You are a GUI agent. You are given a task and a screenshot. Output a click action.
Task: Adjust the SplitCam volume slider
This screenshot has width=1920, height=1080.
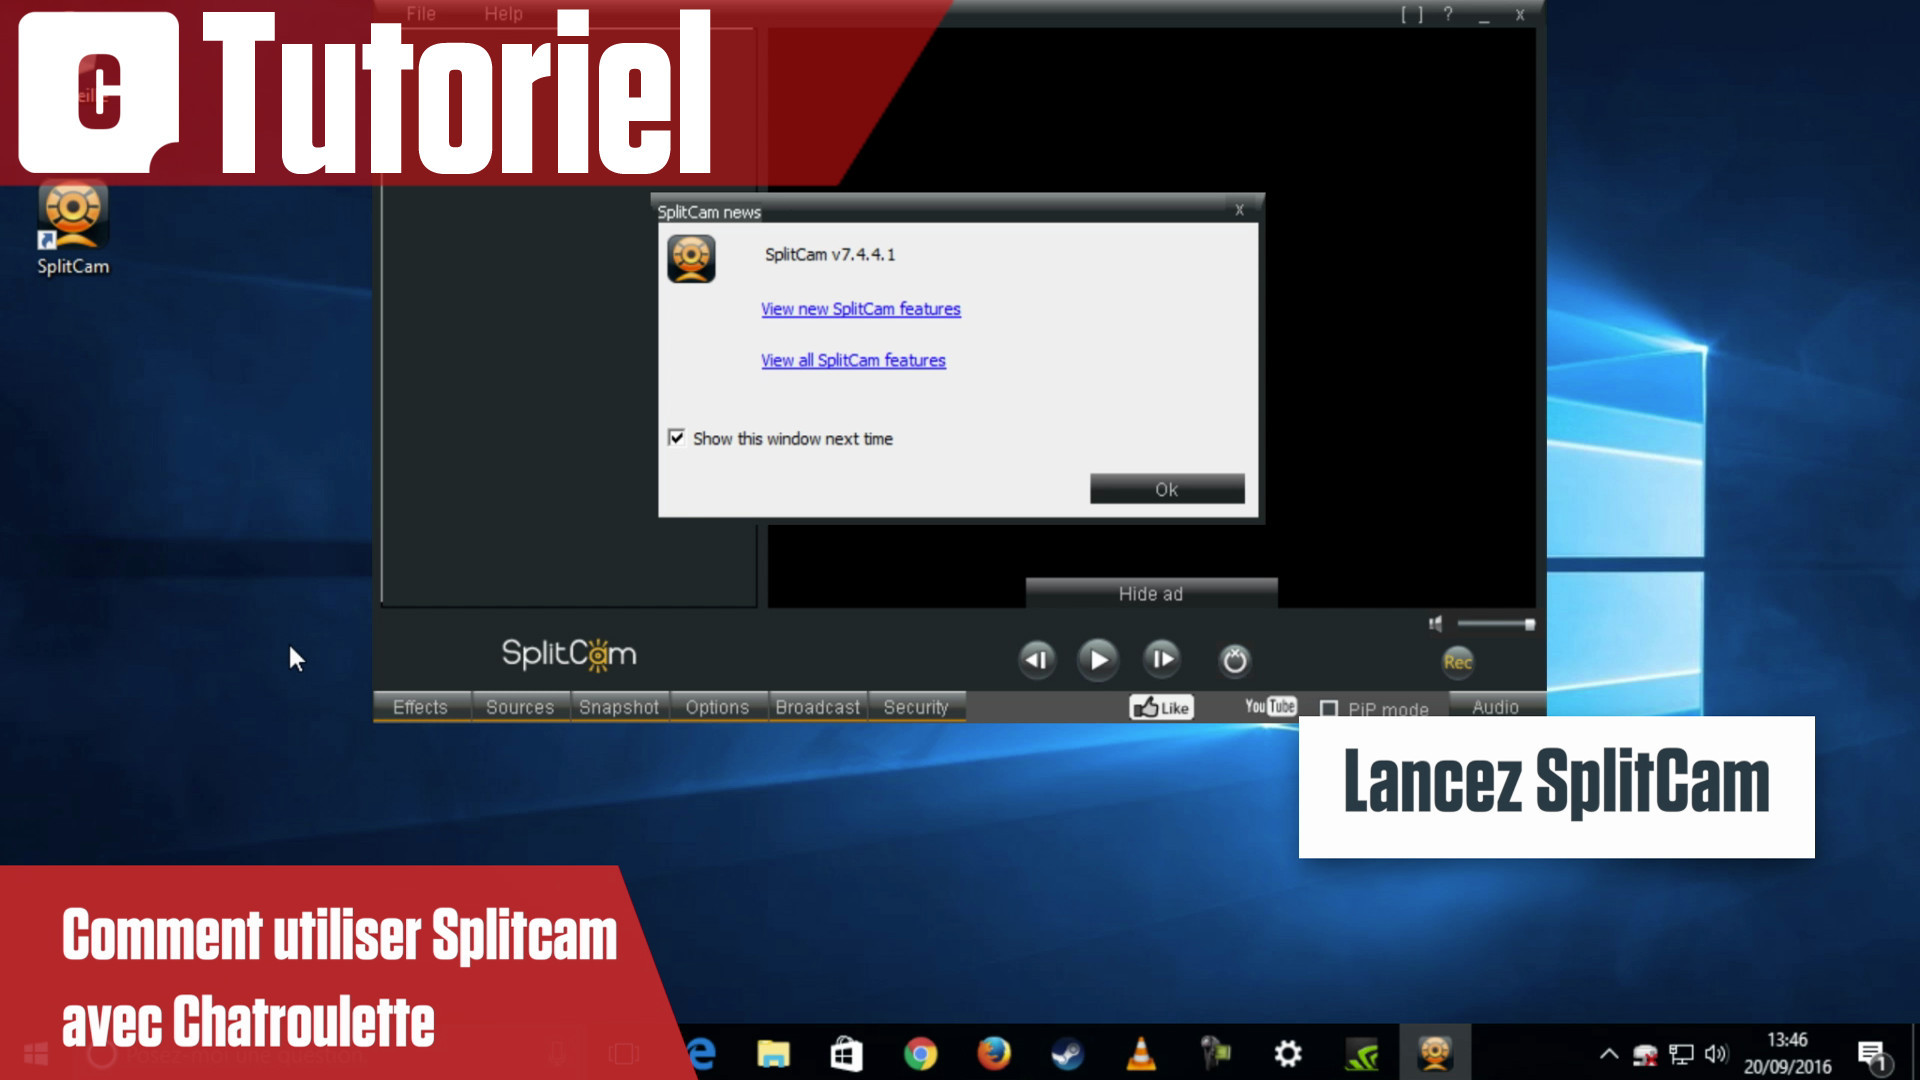pyautogui.click(x=1496, y=624)
